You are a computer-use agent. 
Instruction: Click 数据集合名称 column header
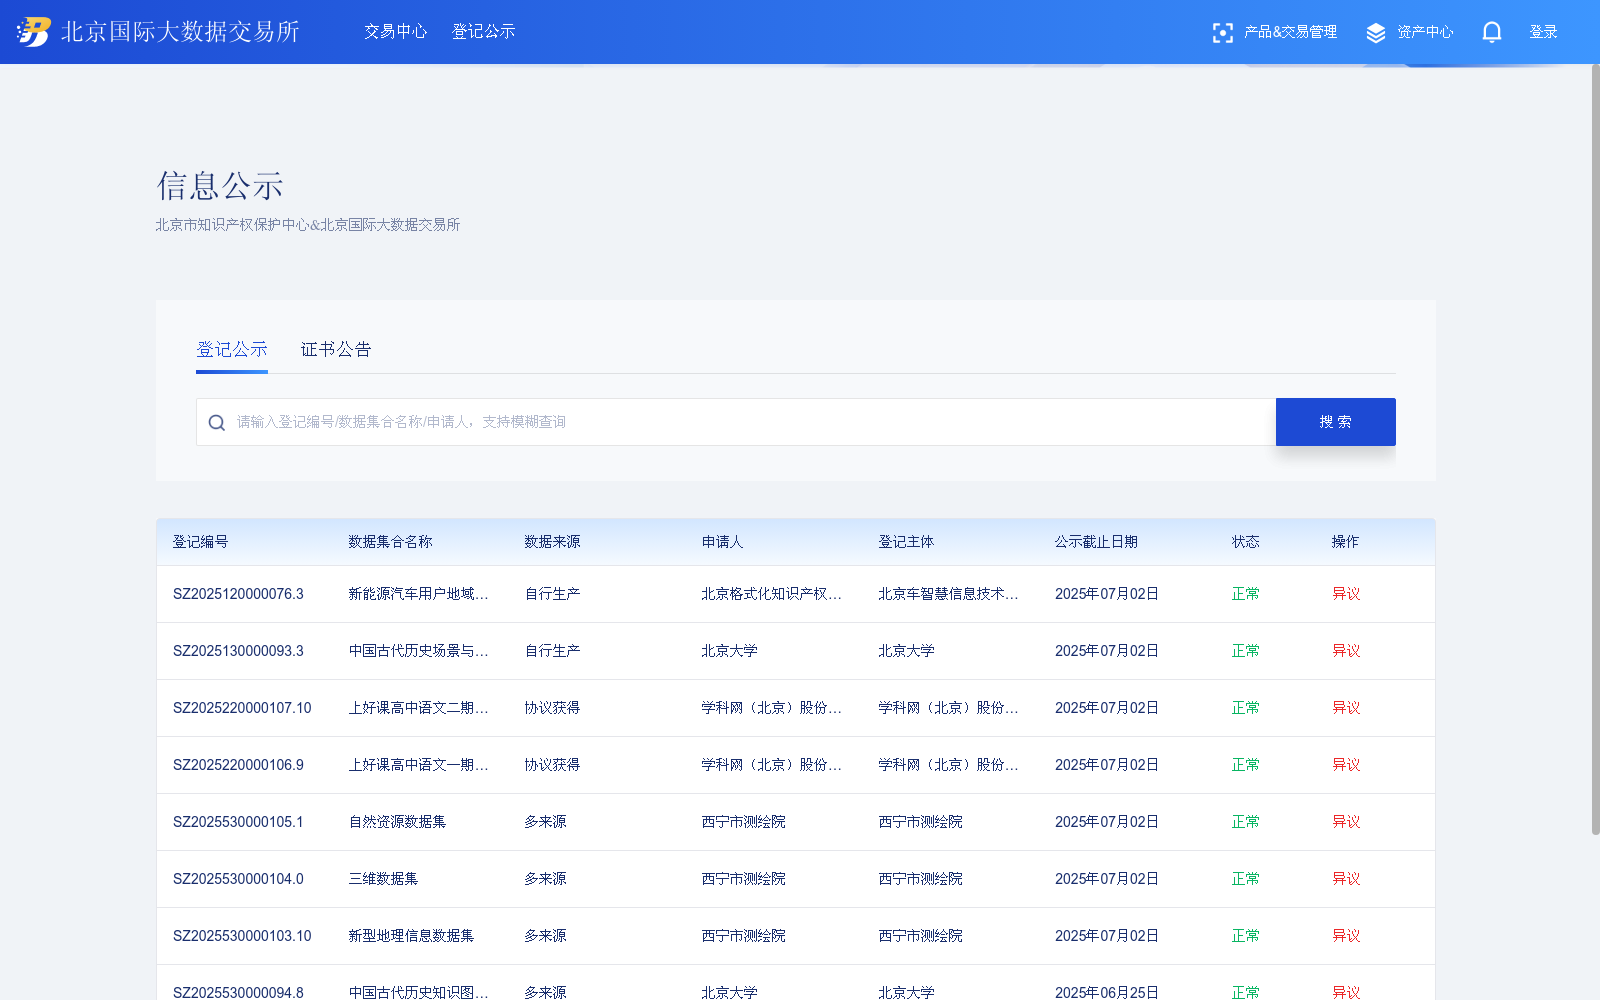tap(390, 542)
